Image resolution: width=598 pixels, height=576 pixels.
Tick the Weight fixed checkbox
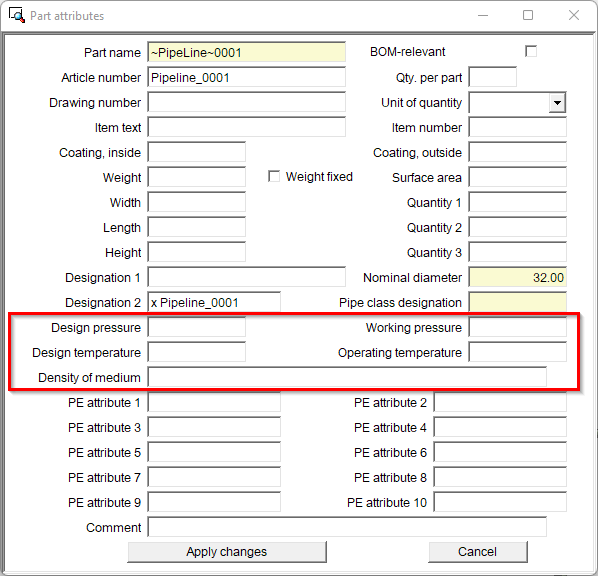click(x=274, y=176)
